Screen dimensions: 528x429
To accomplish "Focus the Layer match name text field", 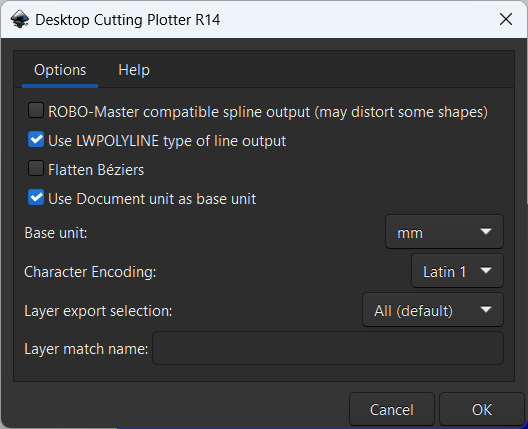I will (328, 348).
